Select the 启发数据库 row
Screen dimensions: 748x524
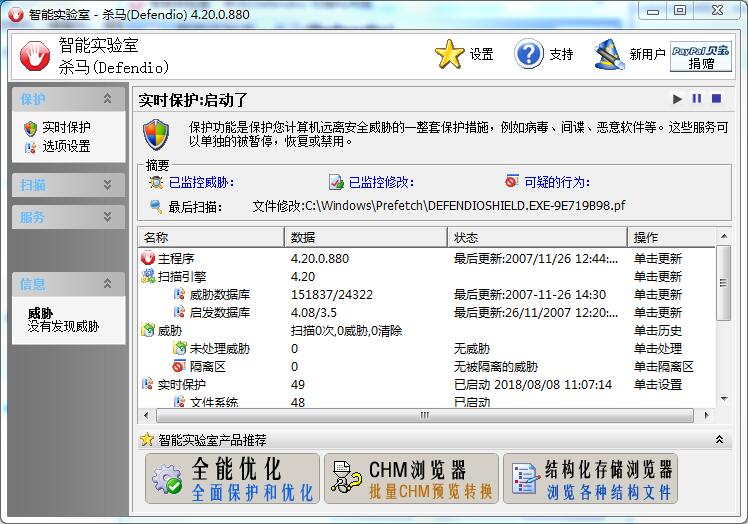point(426,313)
